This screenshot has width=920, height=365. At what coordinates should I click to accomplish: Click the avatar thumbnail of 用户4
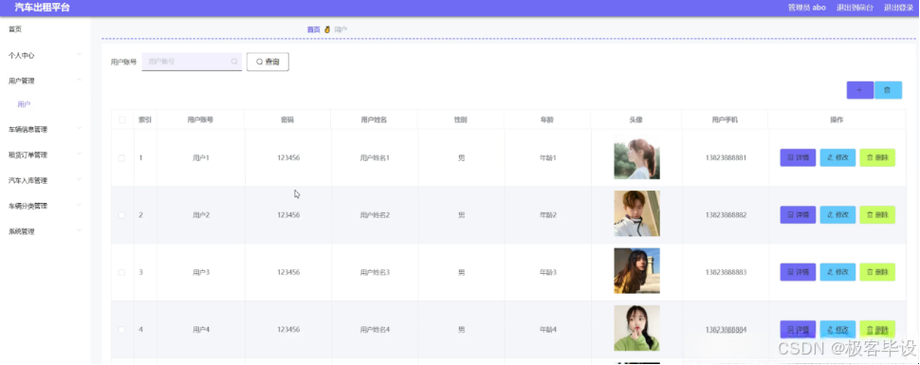tap(637, 328)
